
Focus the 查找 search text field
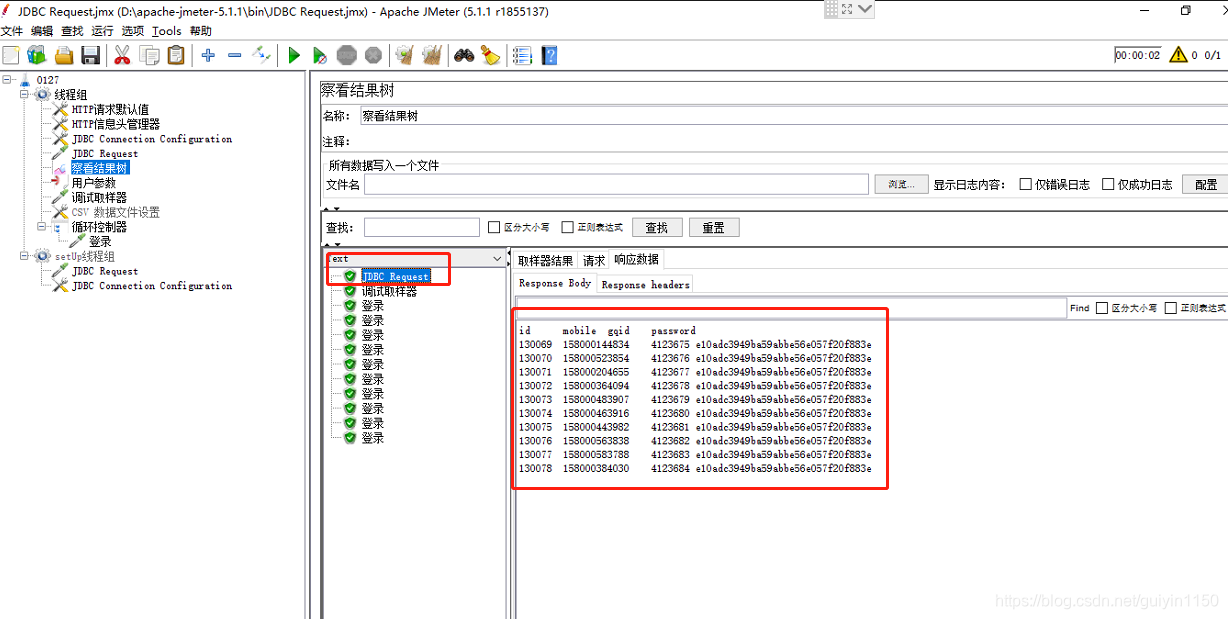[422, 227]
